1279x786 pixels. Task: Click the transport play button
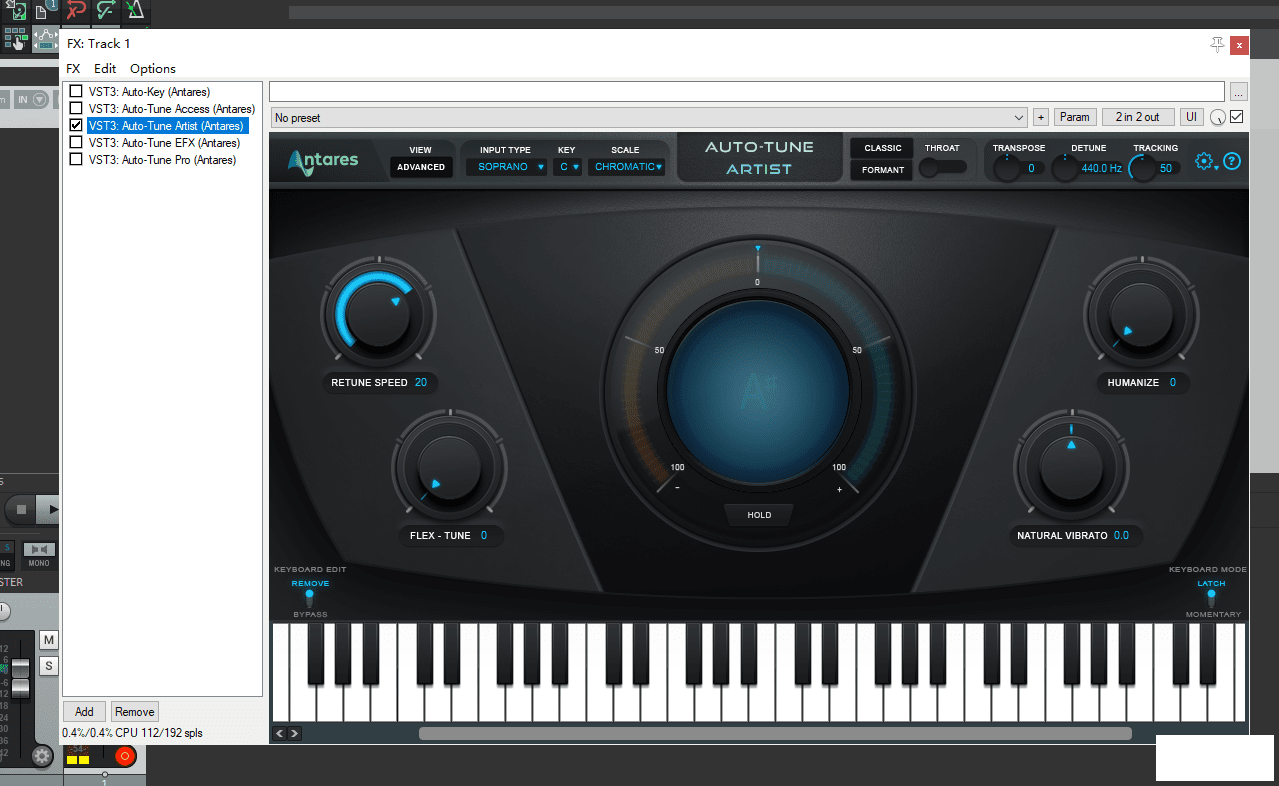click(x=50, y=510)
